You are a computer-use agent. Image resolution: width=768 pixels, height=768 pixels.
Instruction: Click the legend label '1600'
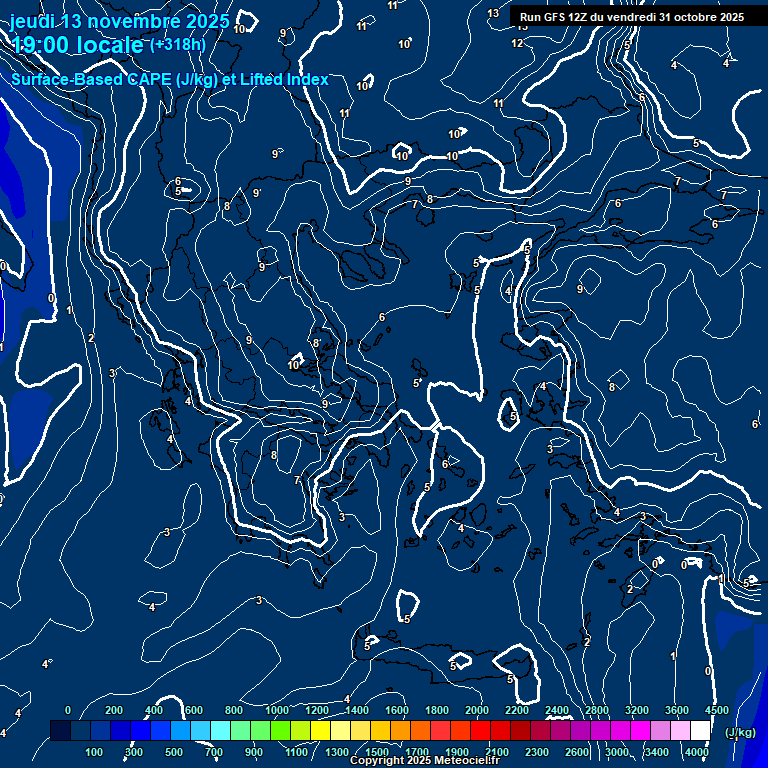pyautogui.click(x=397, y=710)
